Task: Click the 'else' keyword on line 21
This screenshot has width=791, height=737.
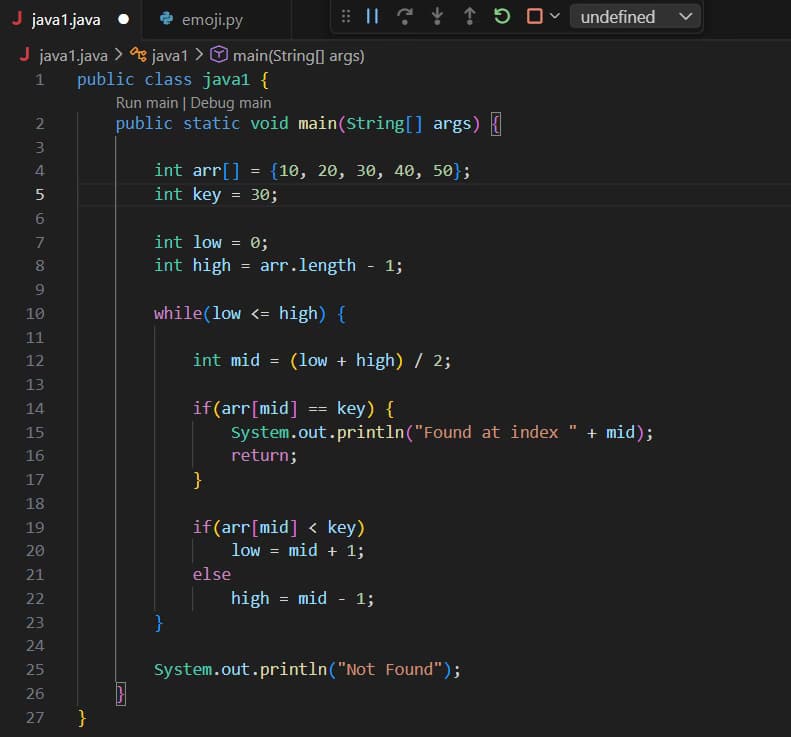Action: pos(212,575)
